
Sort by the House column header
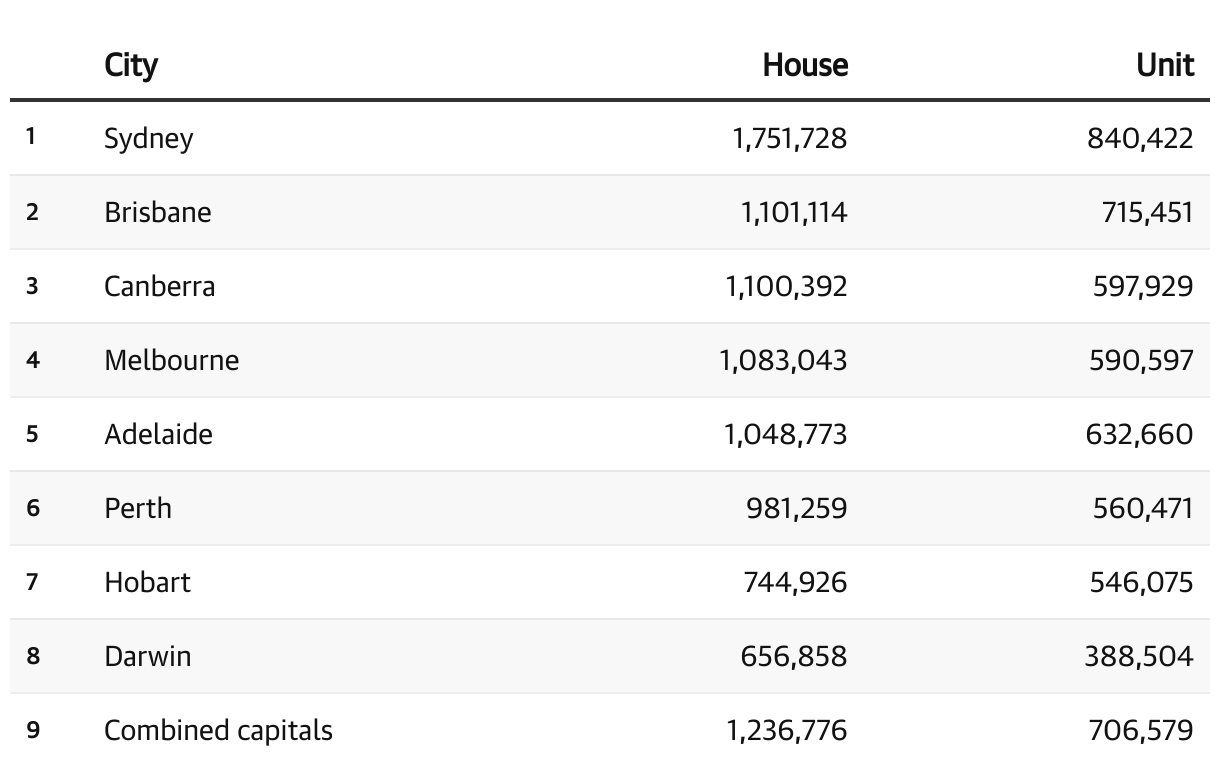click(805, 65)
